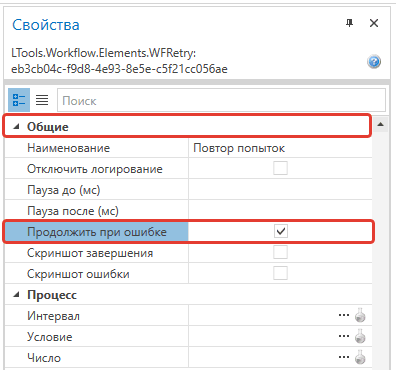Select the Отключить логирование label

tap(95, 169)
